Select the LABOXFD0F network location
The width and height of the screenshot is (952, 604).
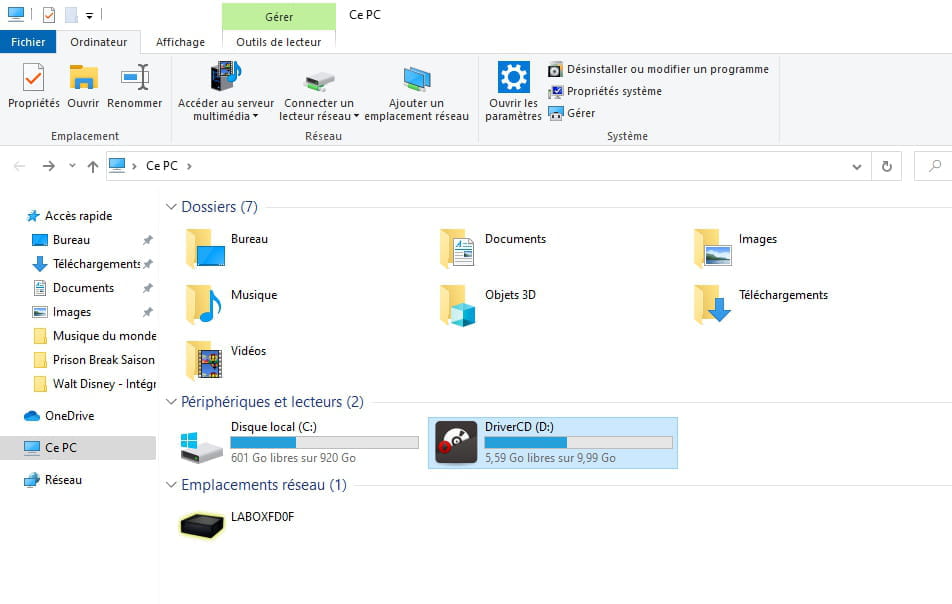coord(237,525)
